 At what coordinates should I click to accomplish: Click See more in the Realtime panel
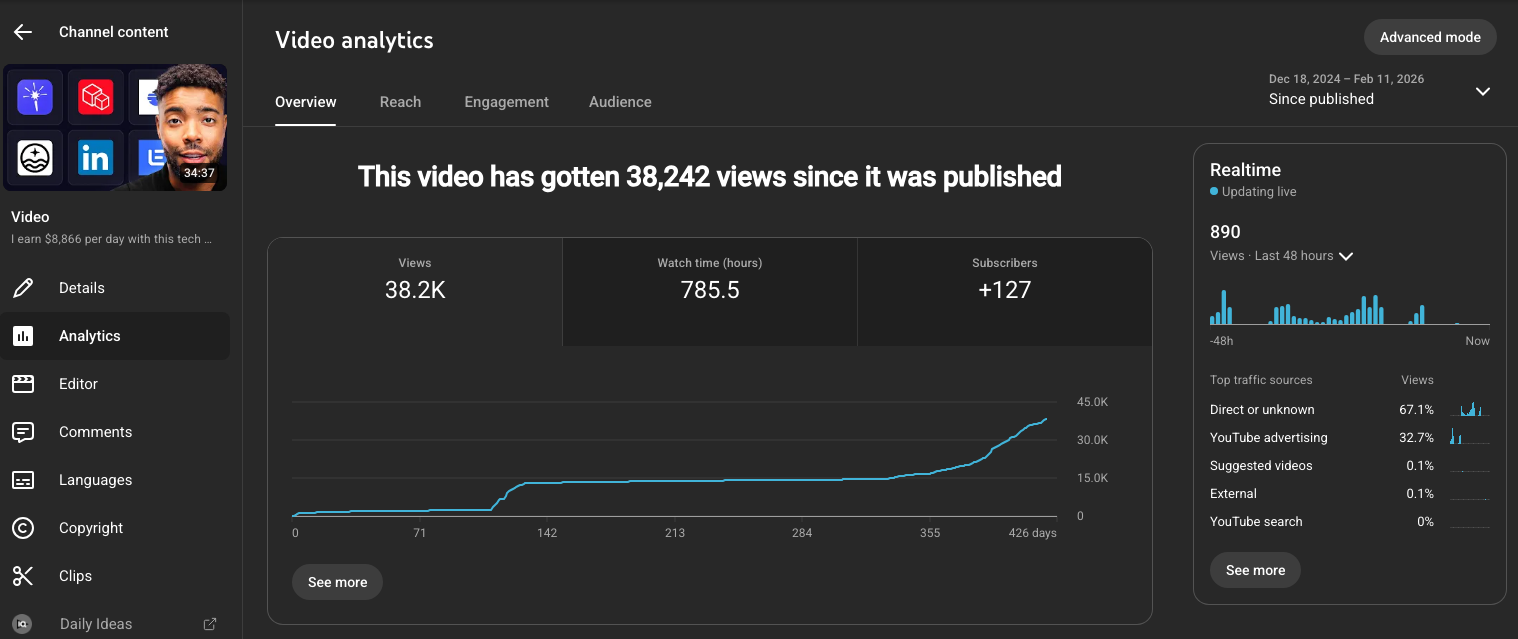[1255, 570]
